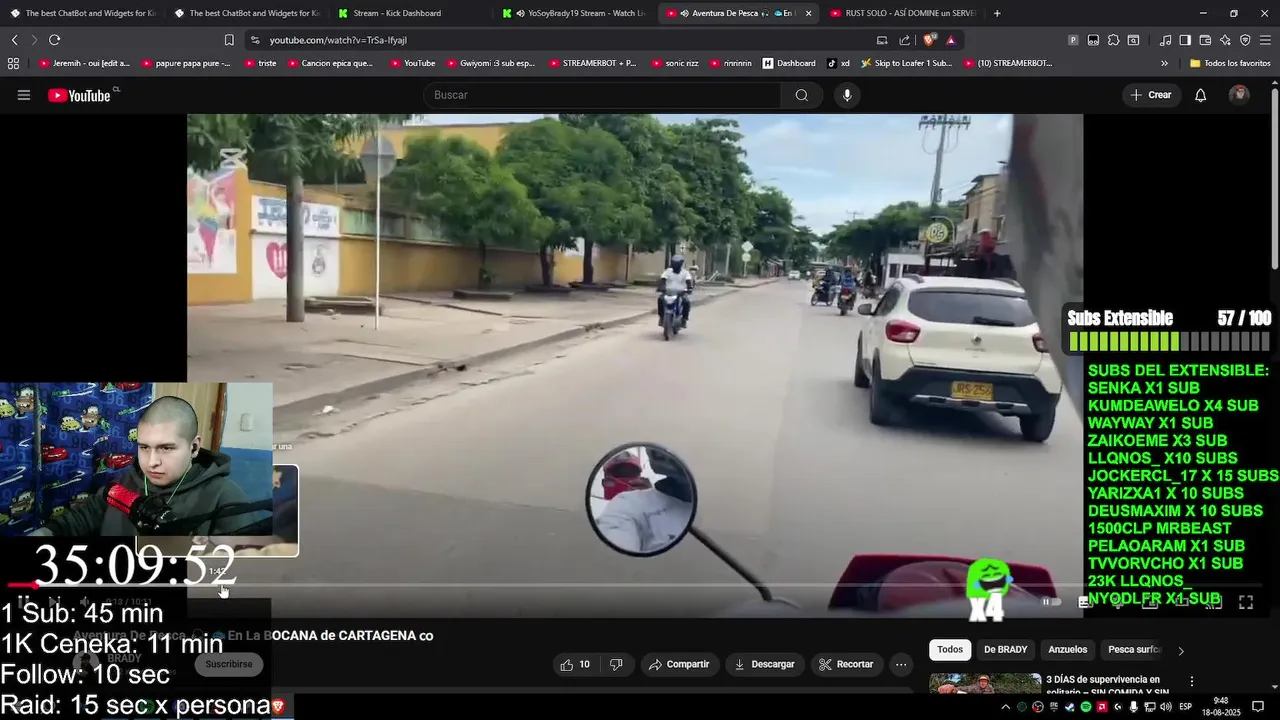Enter fullscreen on the video player
Image resolution: width=1280 pixels, height=720 pixels.
click(1246, 602)
